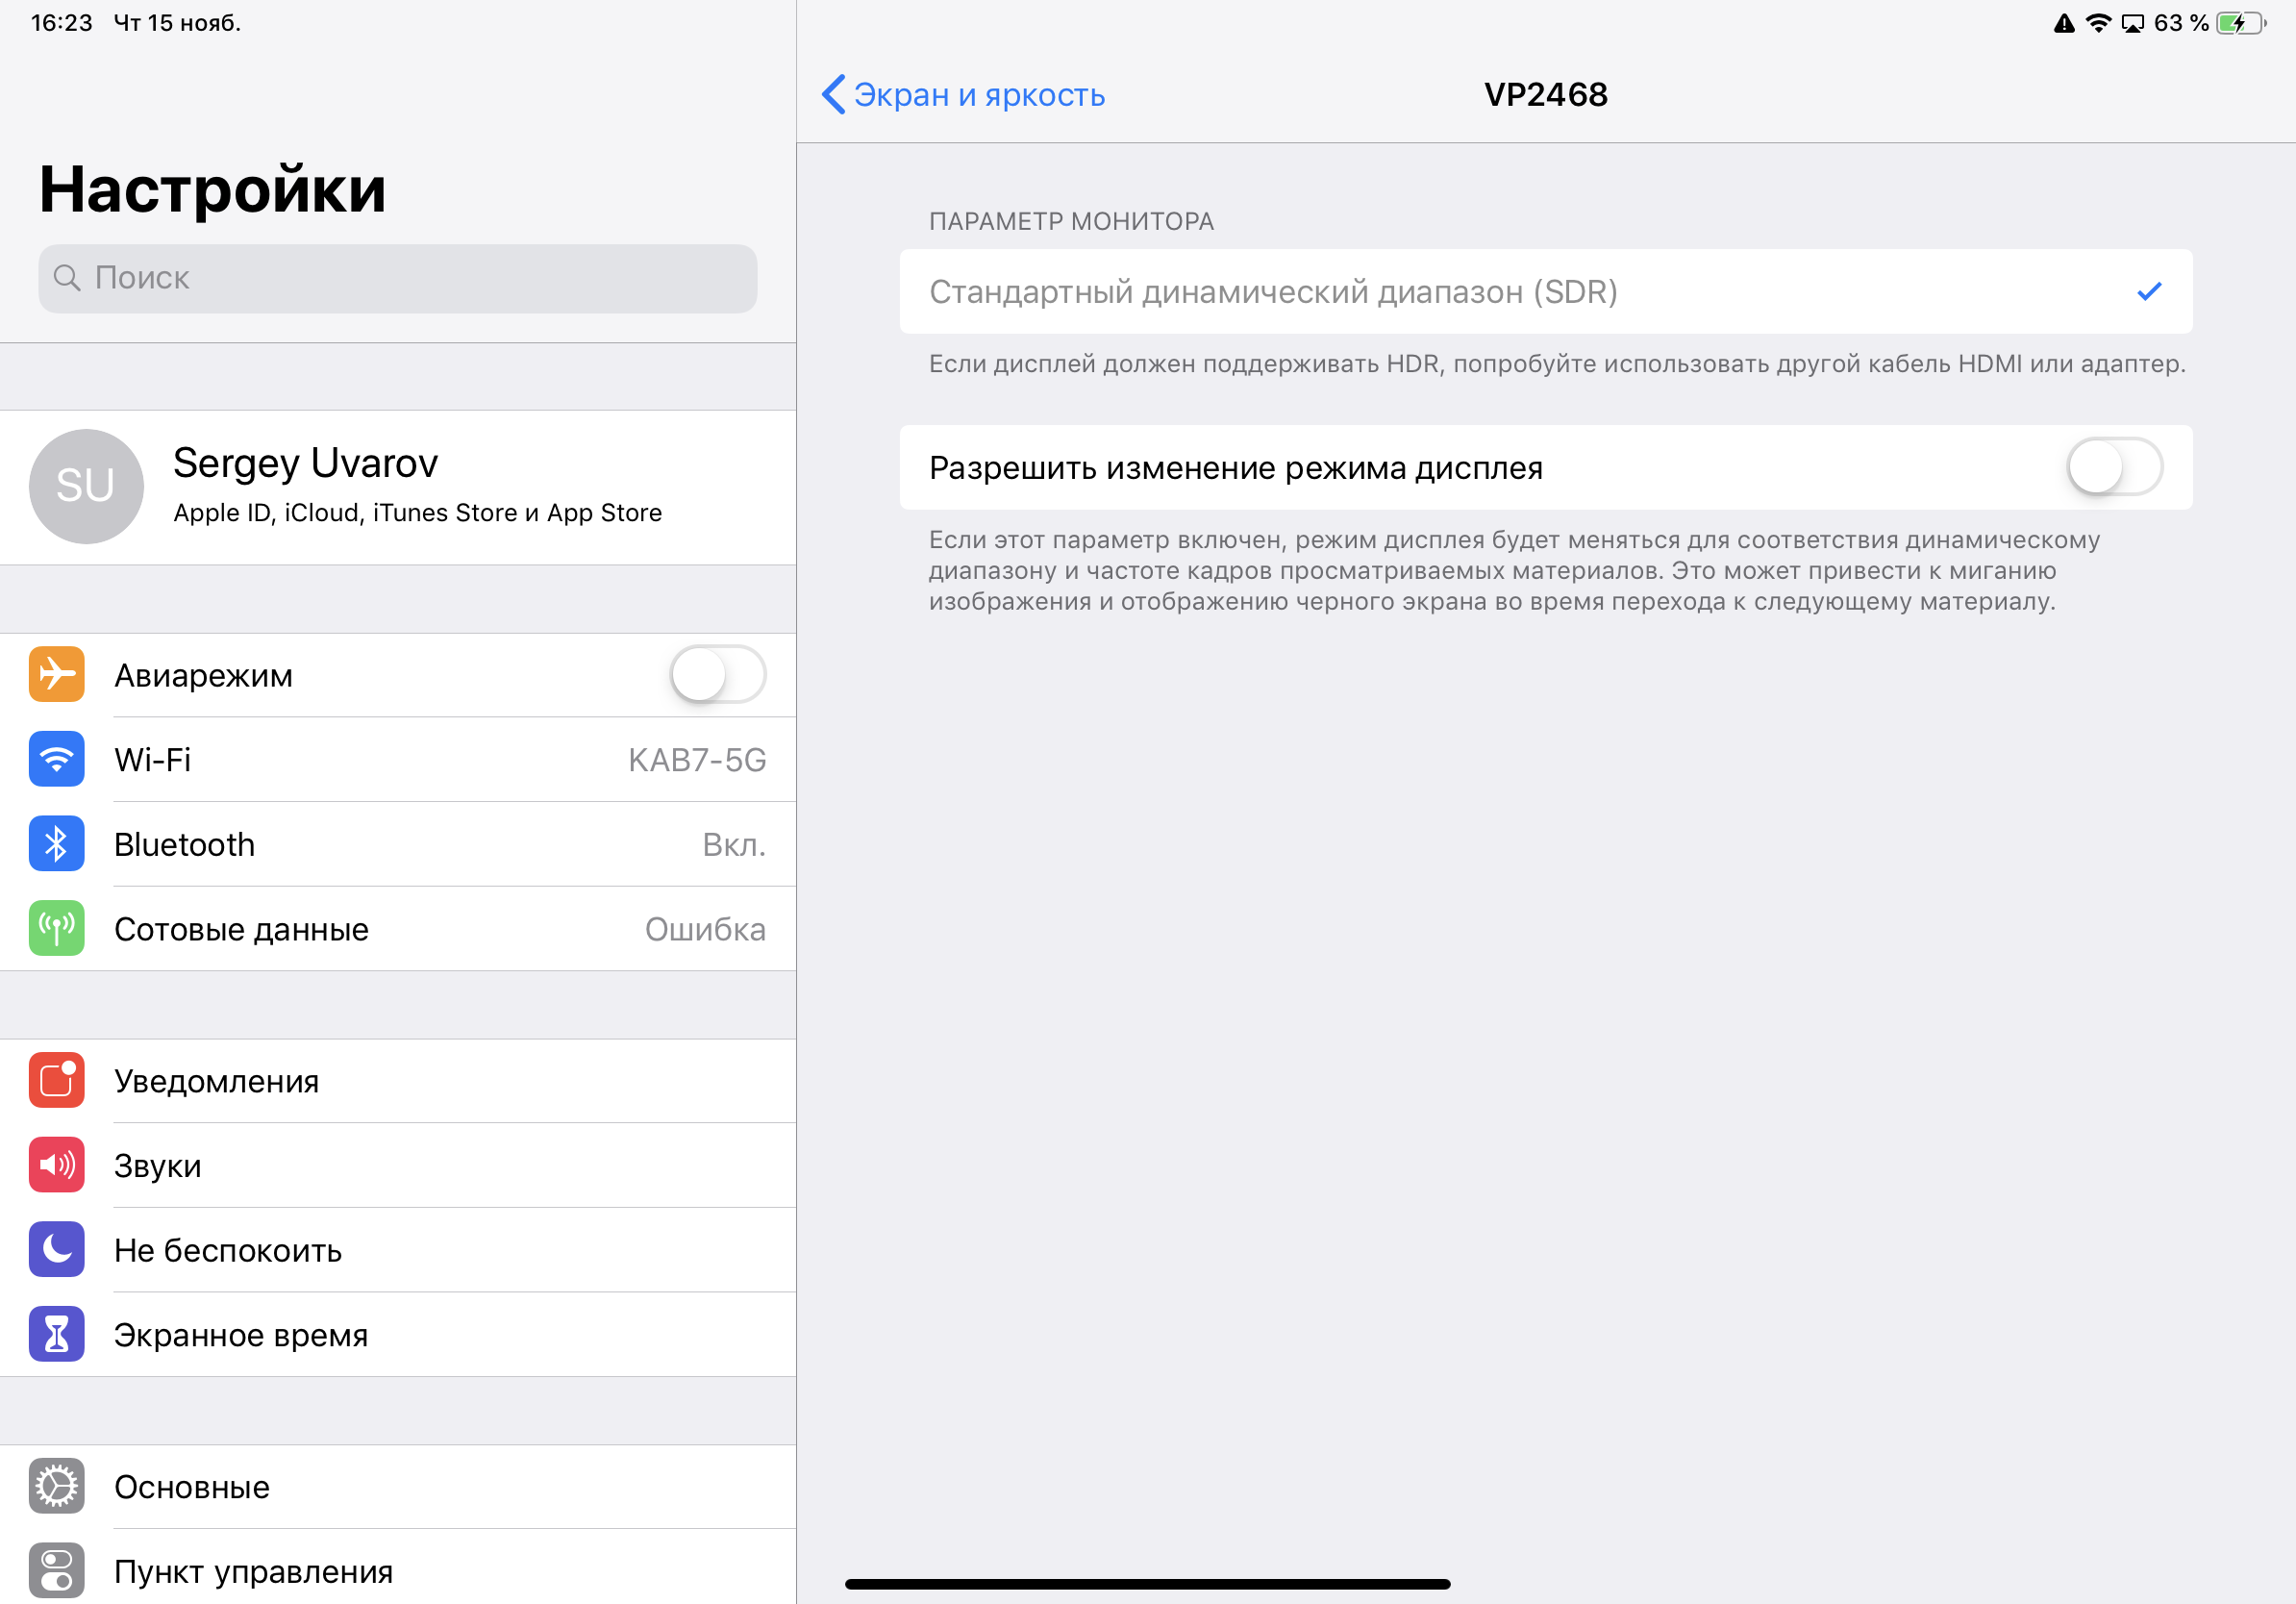Tap the green cellular data icon
This screenshot has width=2296, height=1604.
(56, 928)
